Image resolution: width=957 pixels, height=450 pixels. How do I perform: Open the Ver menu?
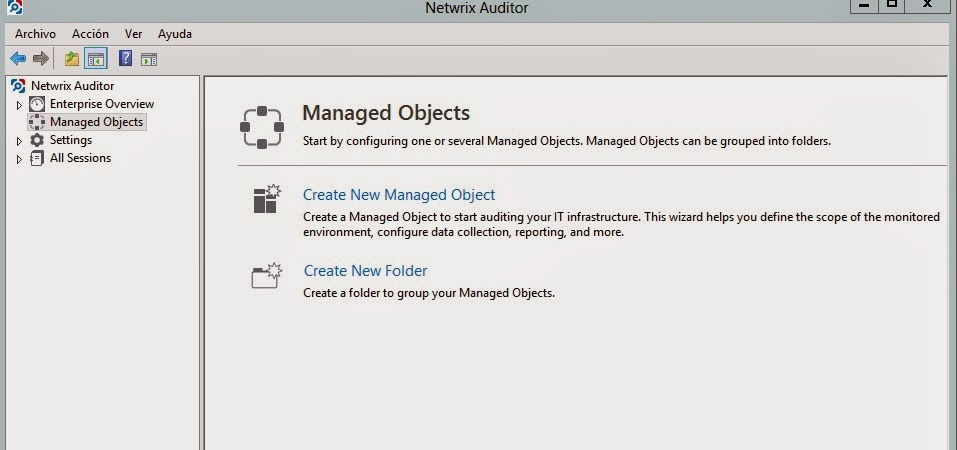click(133, 34)
